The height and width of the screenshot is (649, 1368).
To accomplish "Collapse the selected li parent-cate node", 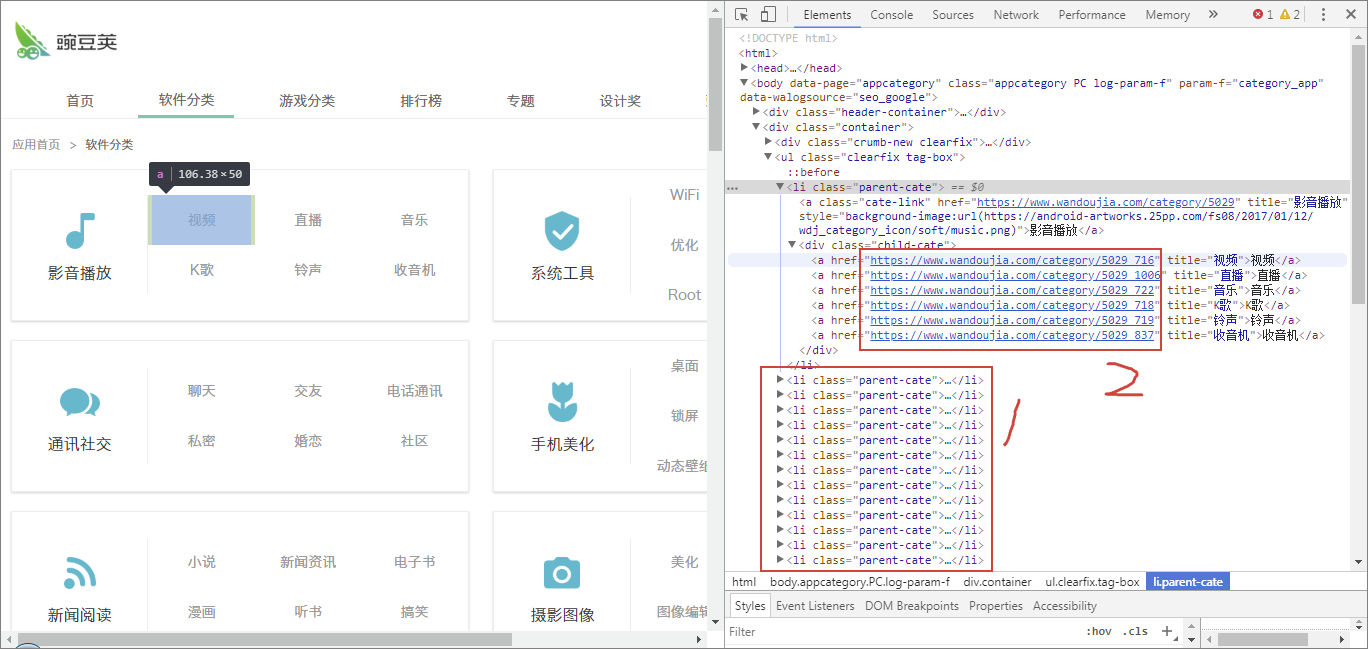I will tap(781, 187).
